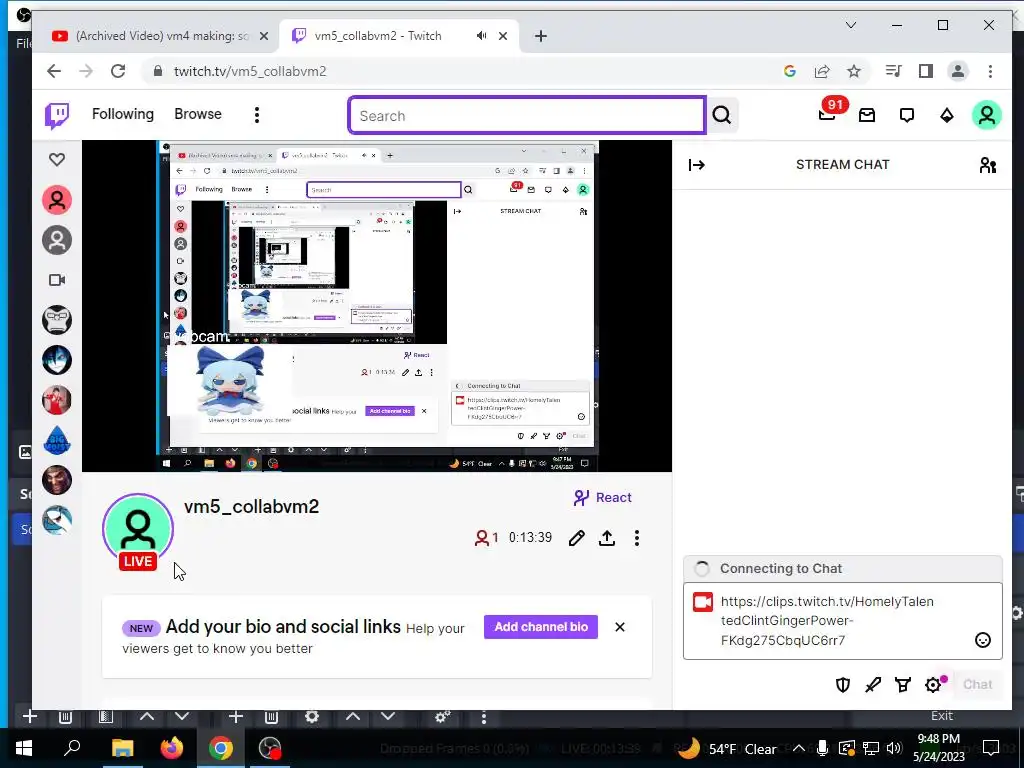Open the Browse page
1024x768 pixels.
[x=198, y=114]
